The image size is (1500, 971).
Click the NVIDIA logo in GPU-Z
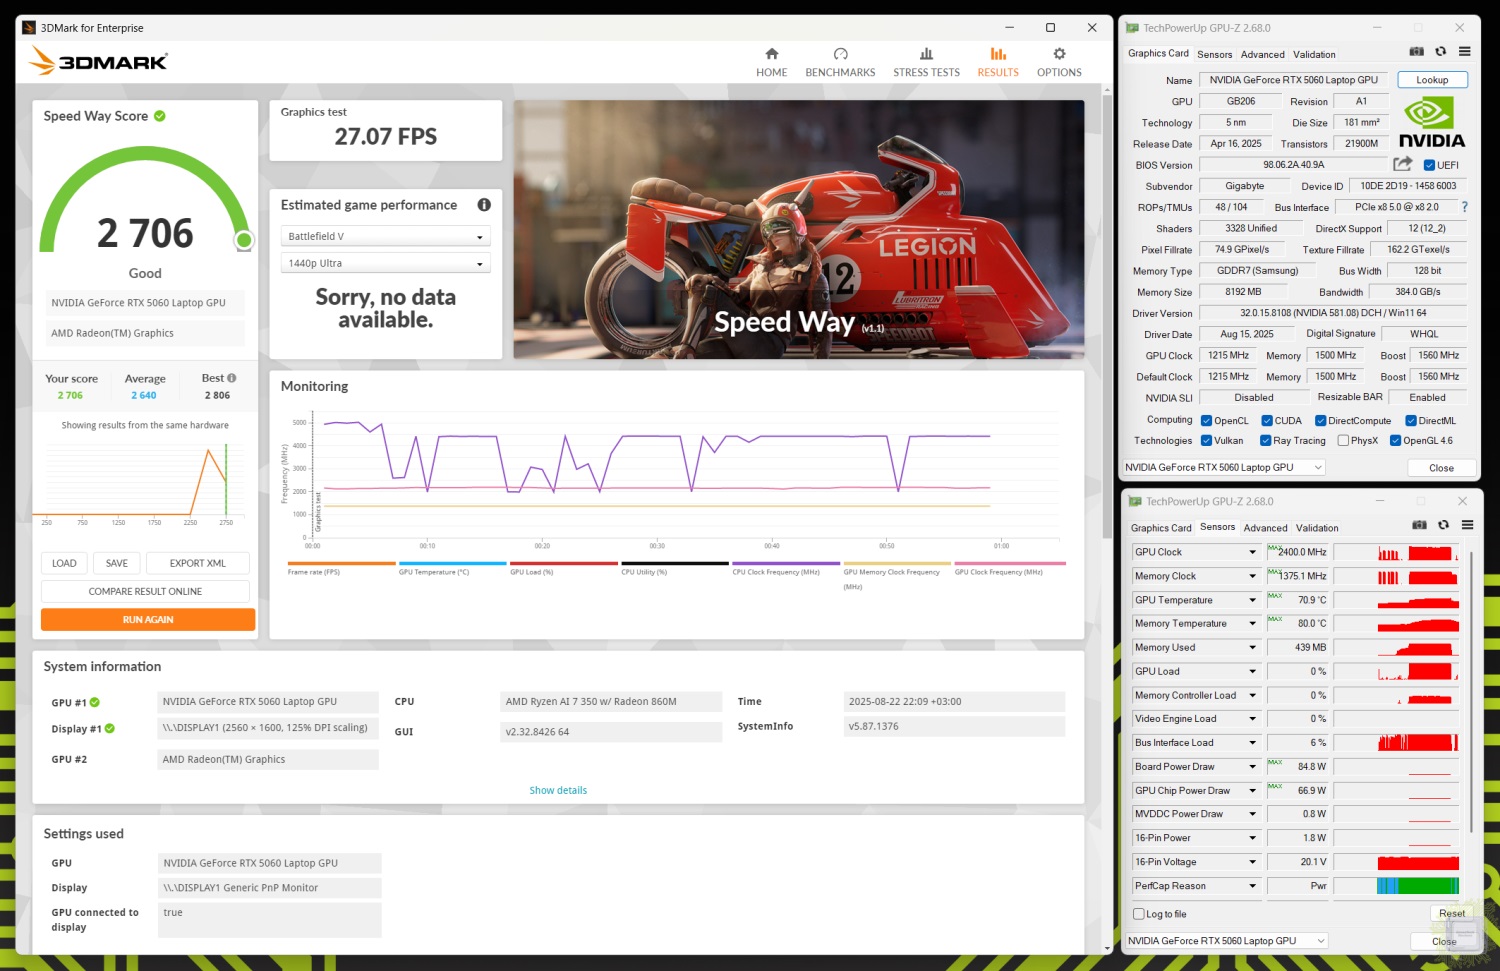(1431, 123)
